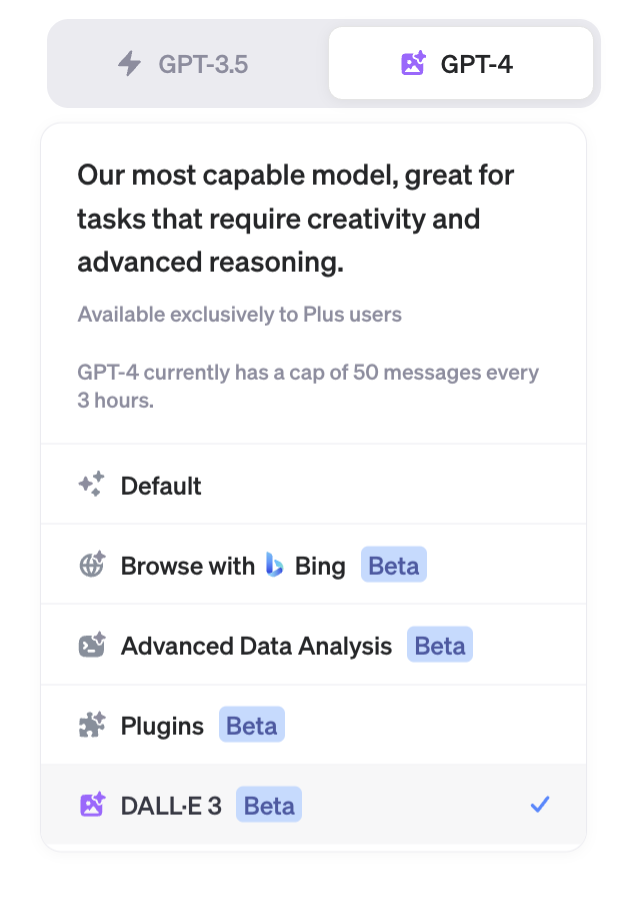Image resolution: width=628 pixels, height=910 pixels.
Task: Click the purple GPT-4 sparkle icon
Action: [x=413, y=65]
